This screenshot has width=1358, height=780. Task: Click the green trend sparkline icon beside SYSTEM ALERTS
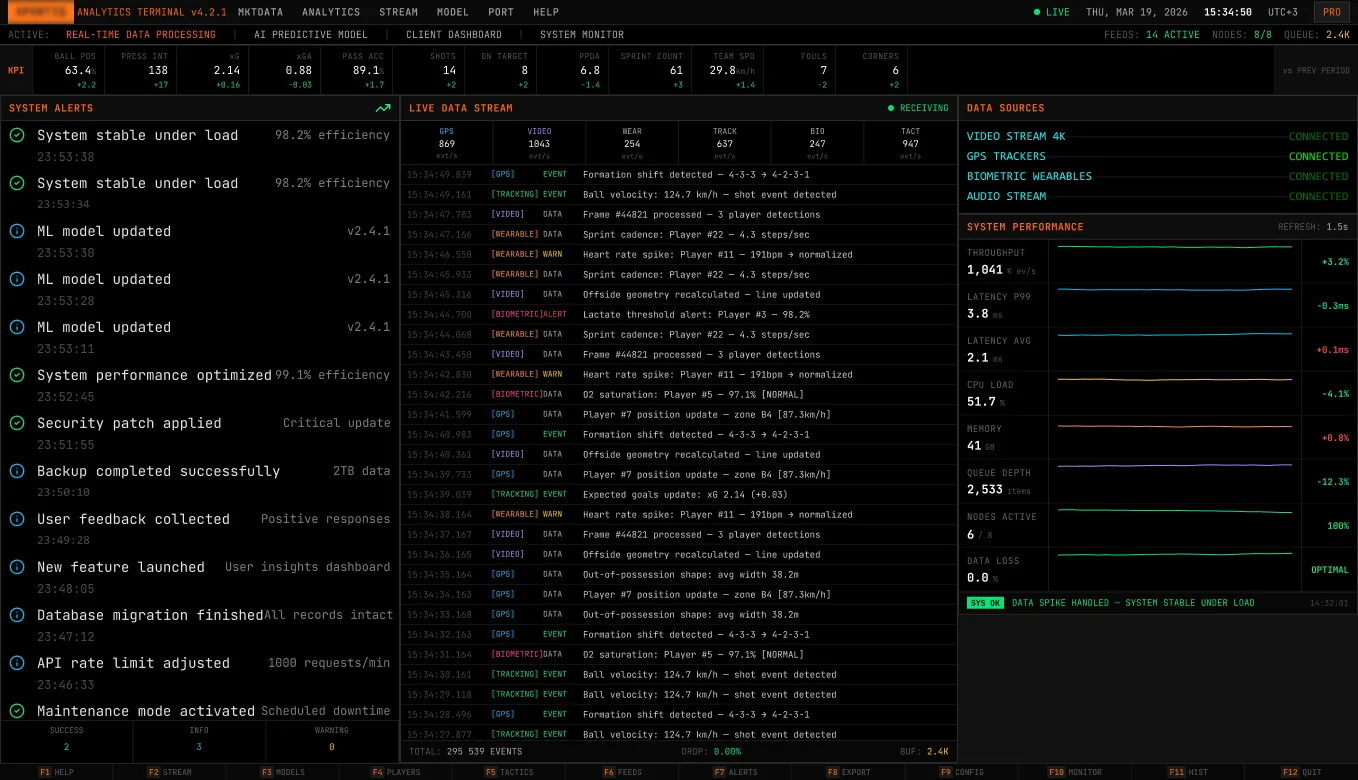(x=383, y=108)
